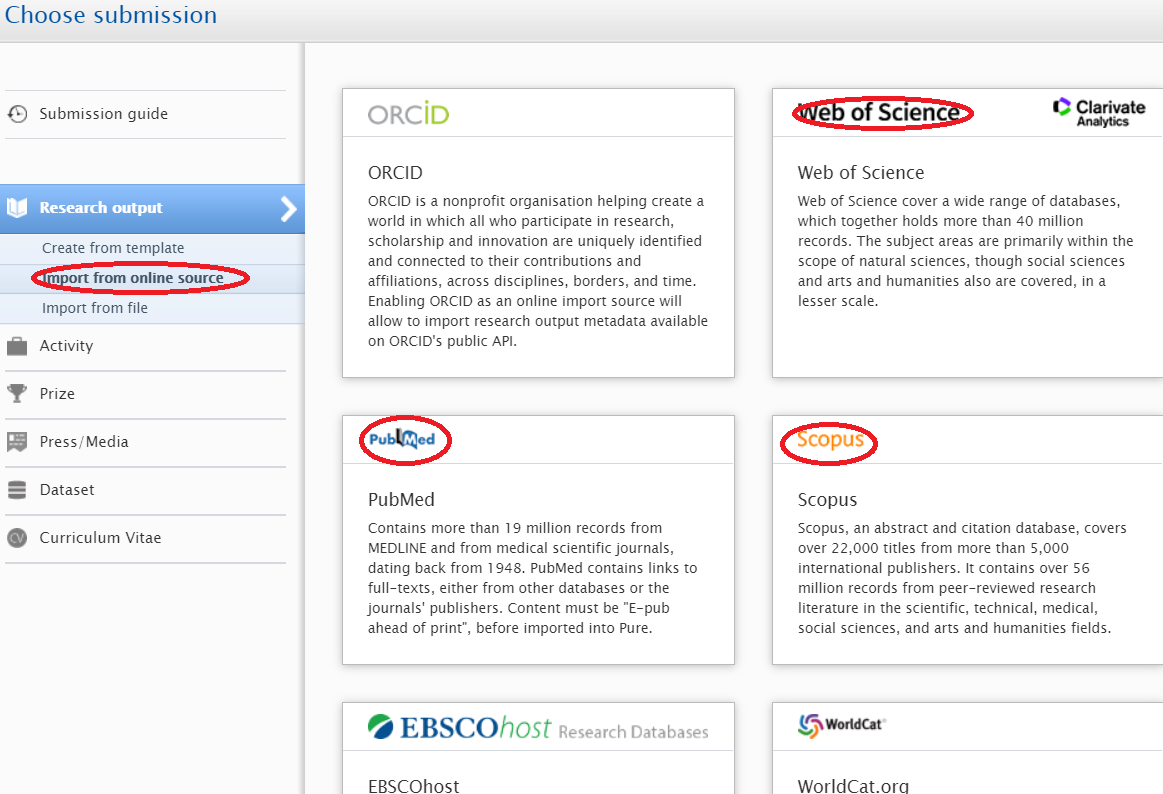Click the Choose submission heading
The image size is (1163, 794).
tap(111, 15)
